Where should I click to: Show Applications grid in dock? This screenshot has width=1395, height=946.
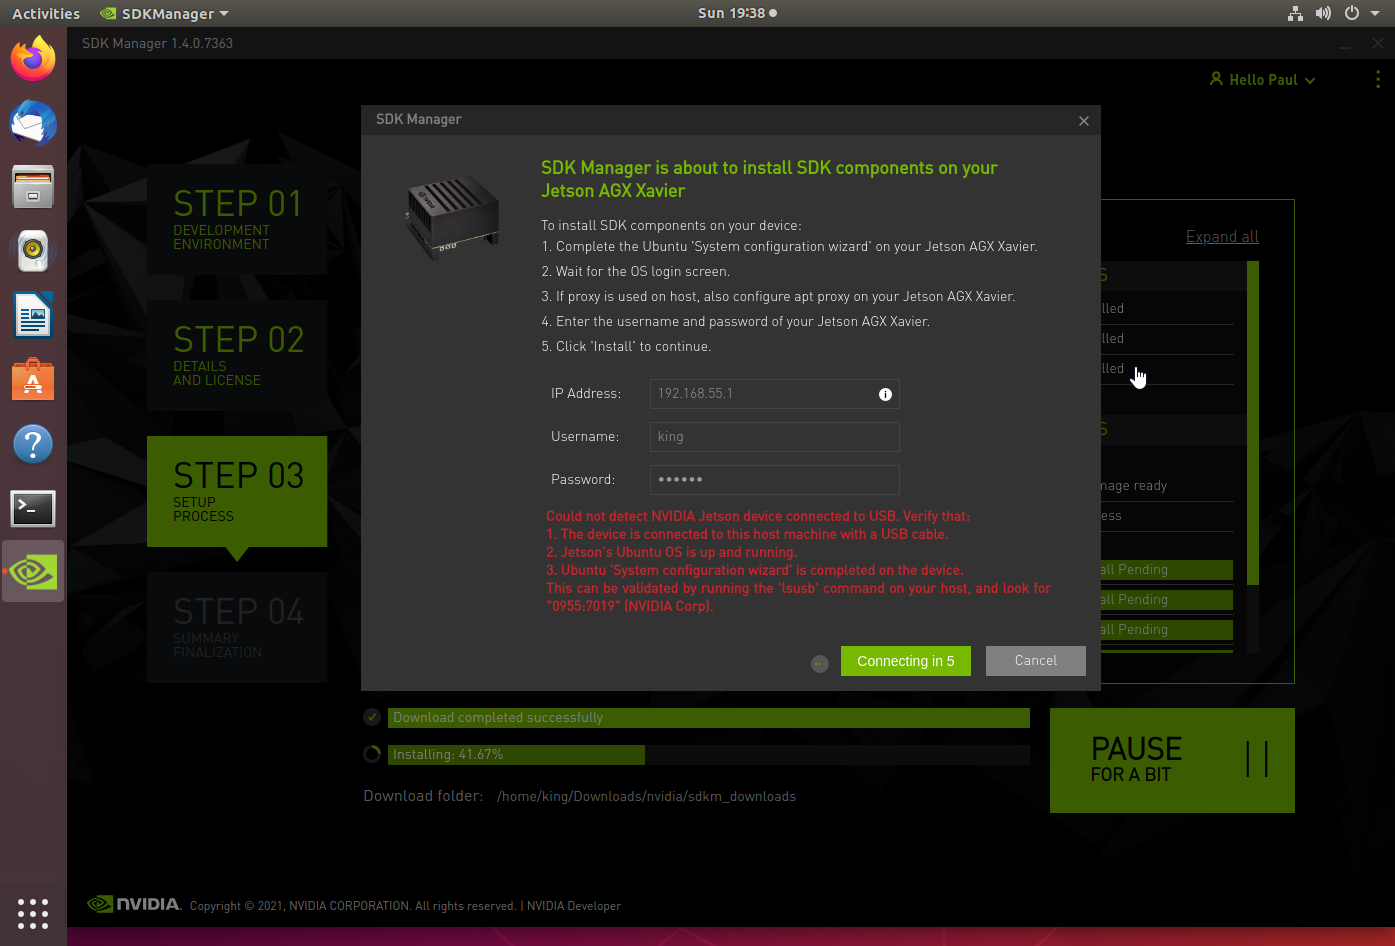point(33,913)
